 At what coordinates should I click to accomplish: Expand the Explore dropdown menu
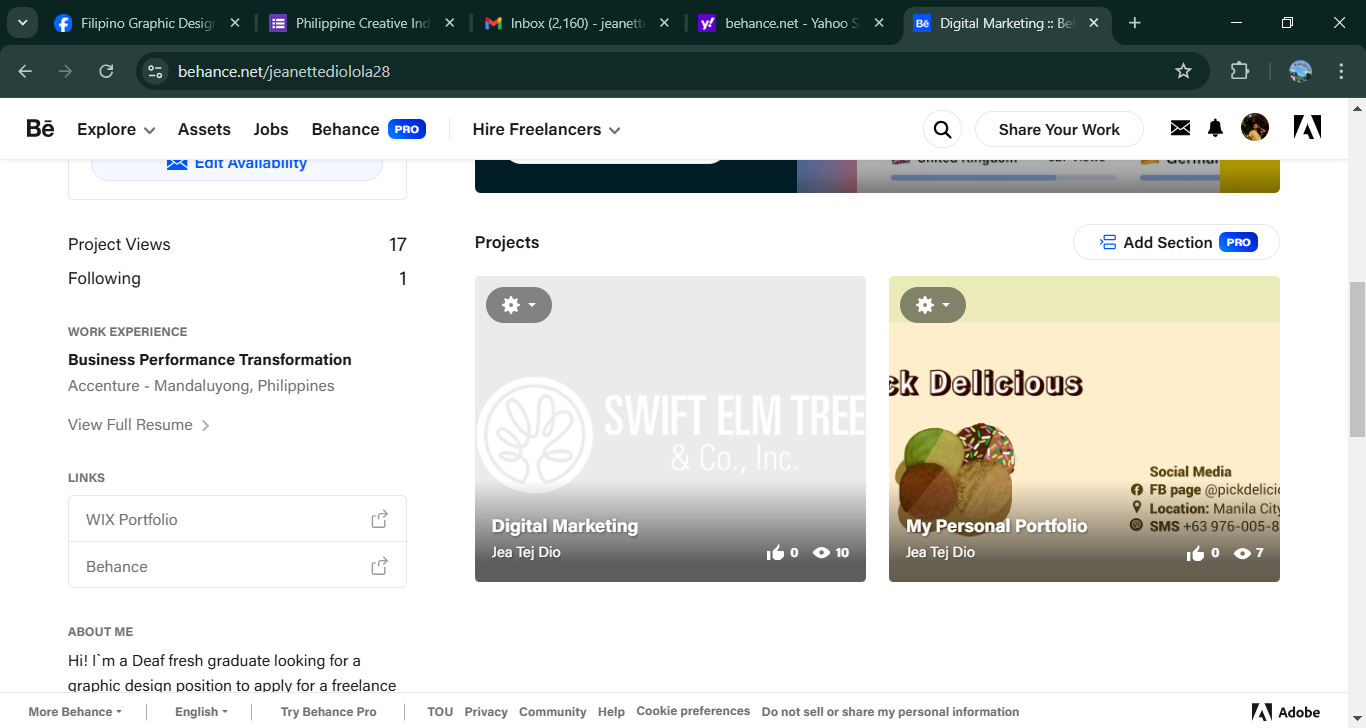tap(116, 129)
